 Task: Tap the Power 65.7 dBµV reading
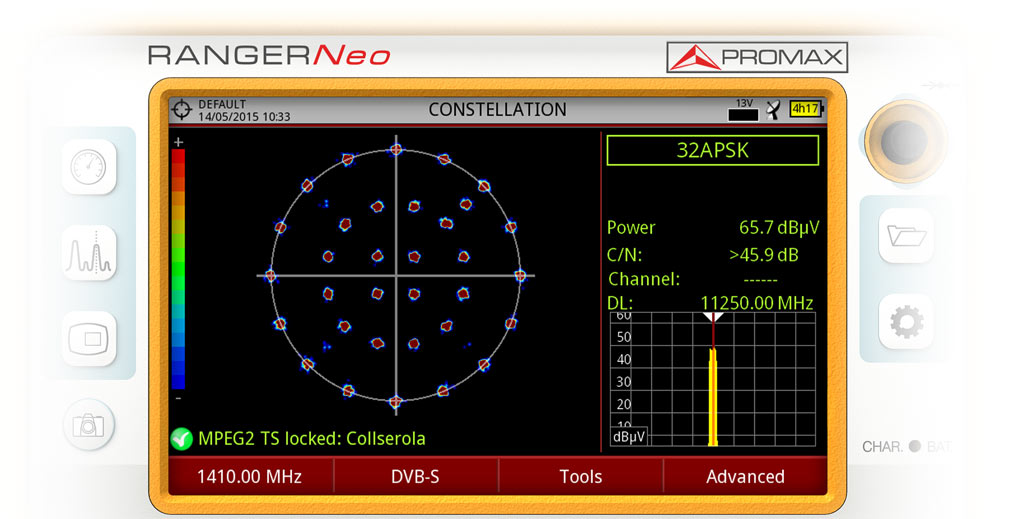pyautogui.click(x=712, y=227)
